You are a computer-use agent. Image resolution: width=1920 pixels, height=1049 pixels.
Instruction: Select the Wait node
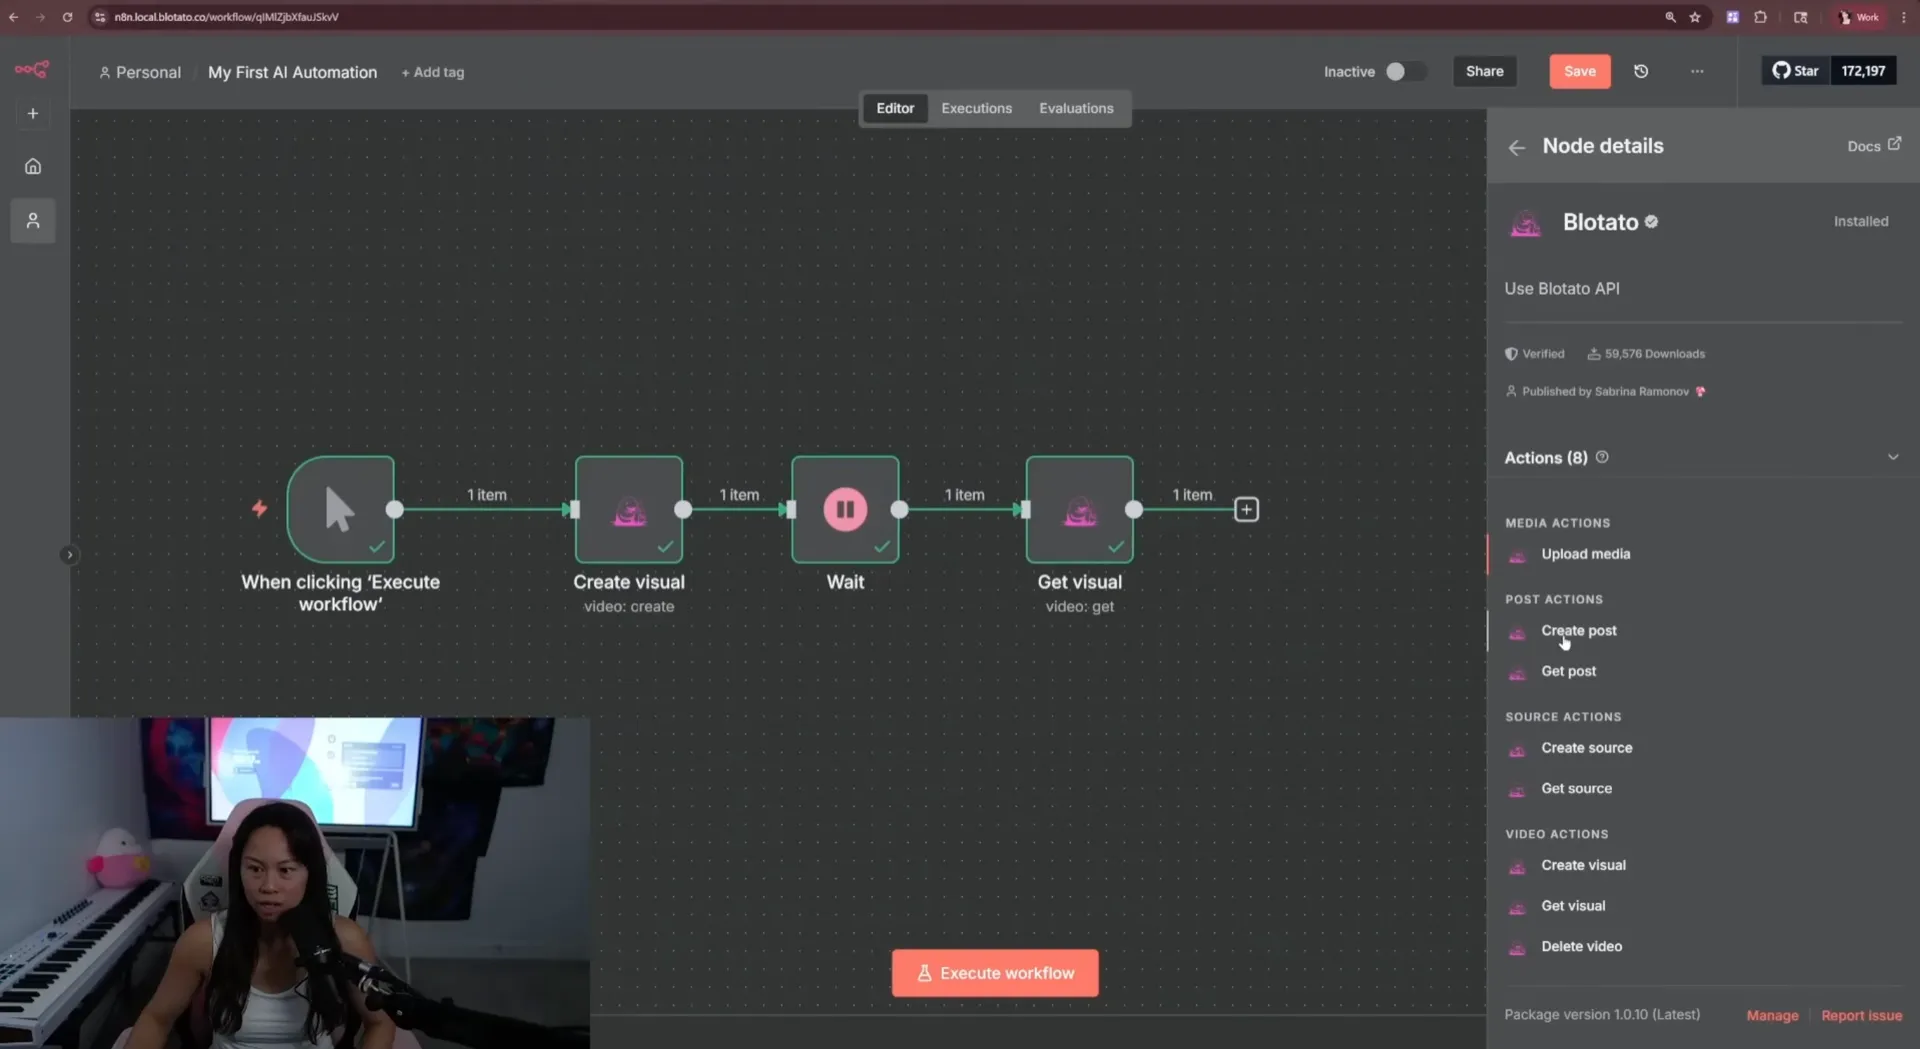[845, 509]
